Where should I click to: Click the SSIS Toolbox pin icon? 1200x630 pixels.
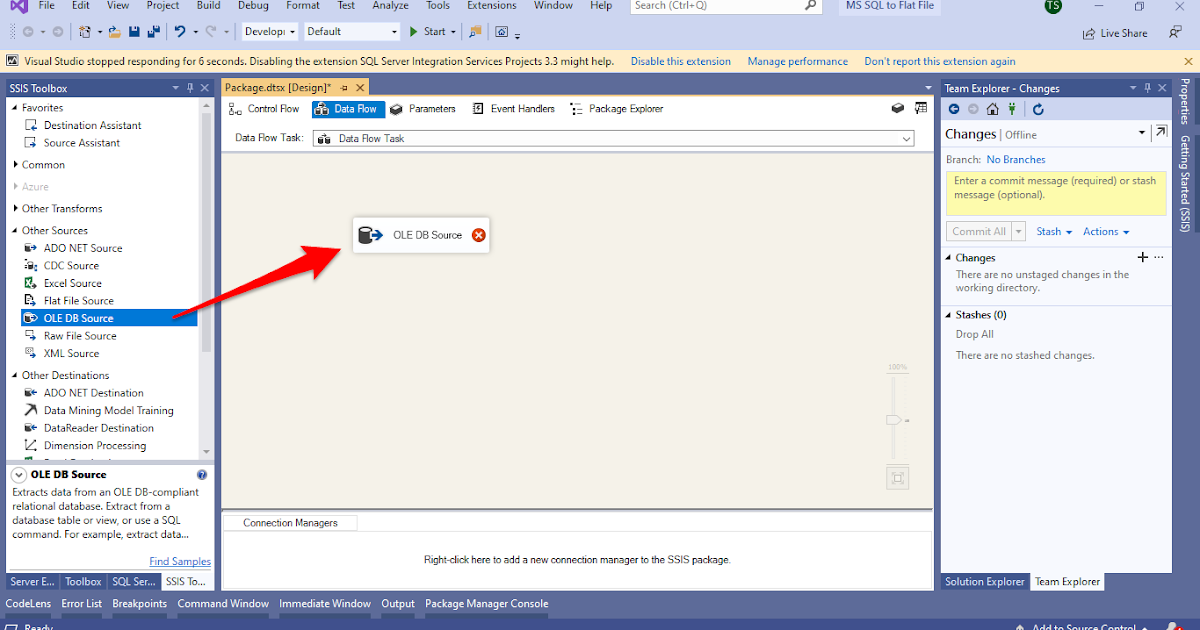pos(190,88)
